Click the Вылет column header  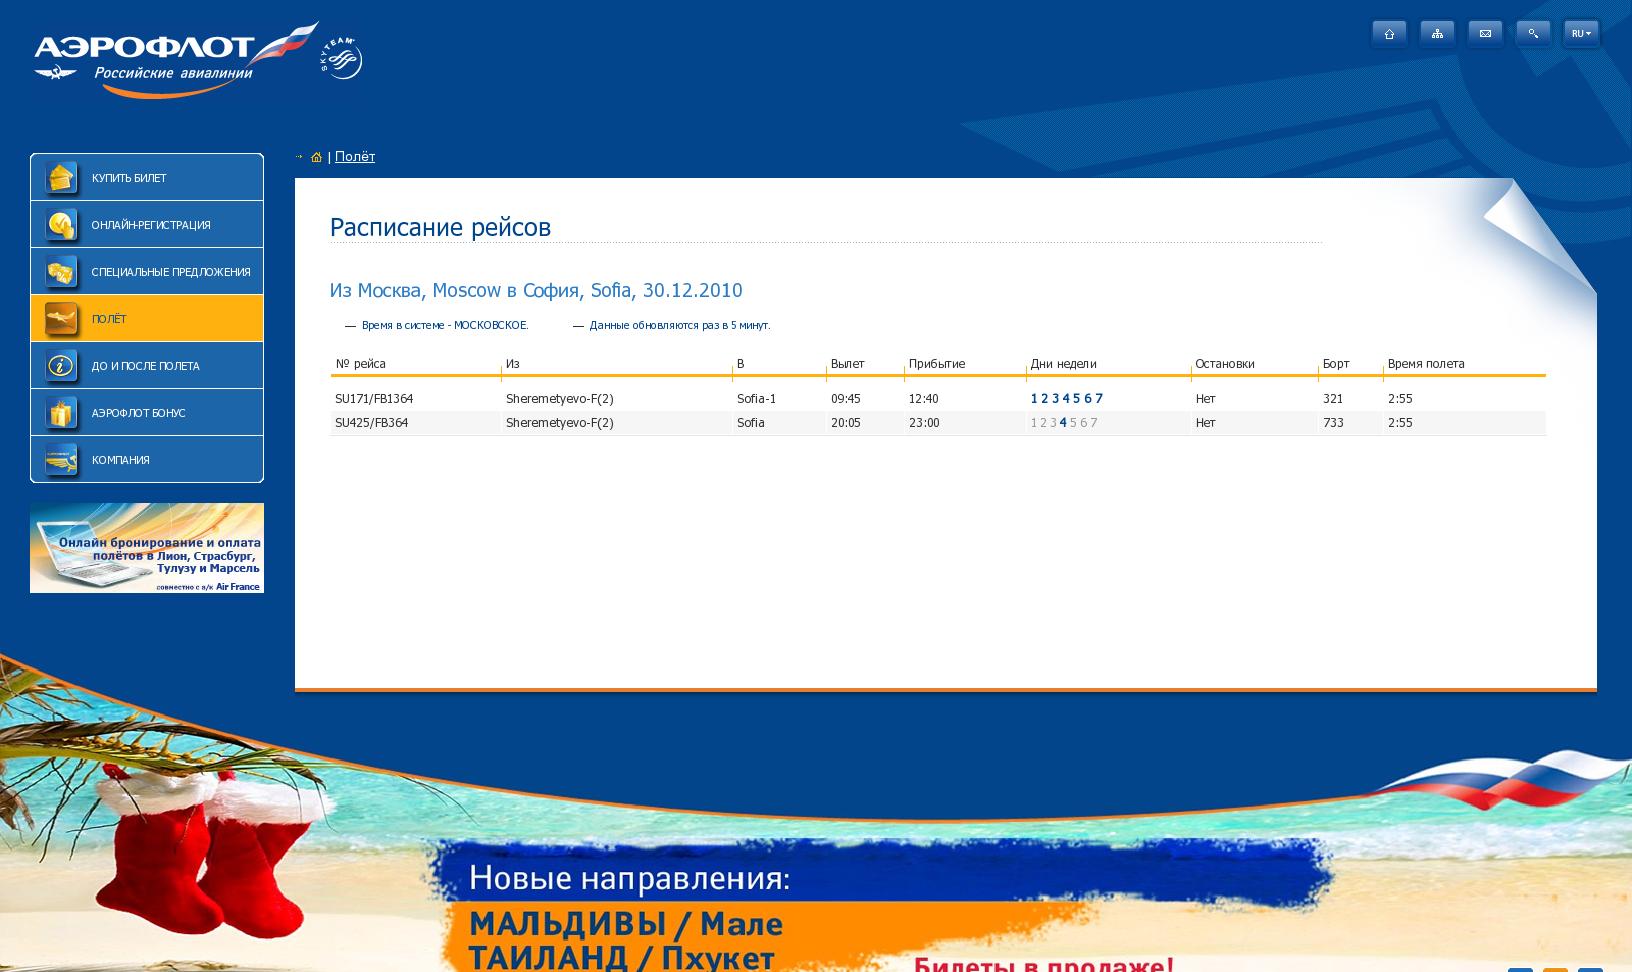coord(847,363)
